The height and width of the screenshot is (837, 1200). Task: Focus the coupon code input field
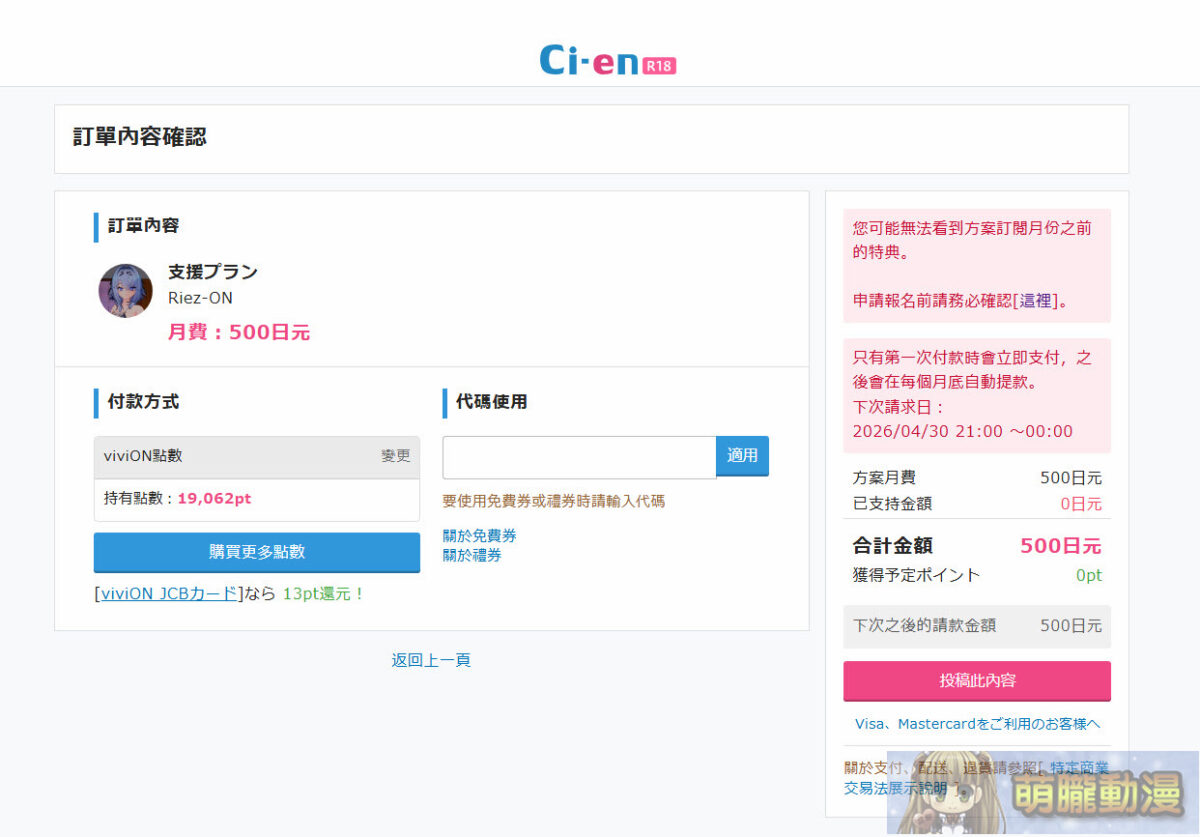(579, 457)
